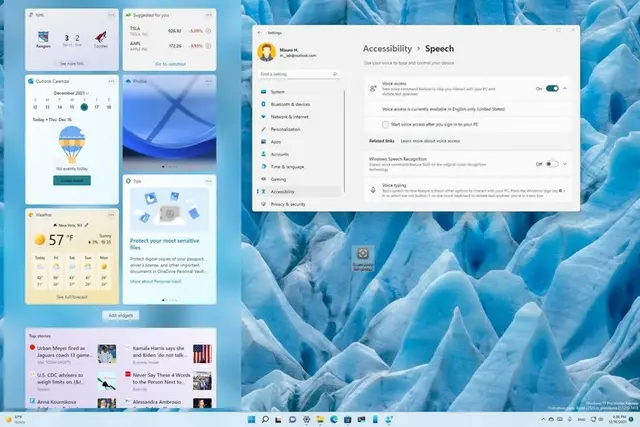The height and width of the screenshot is (427, 640).
Task: Click Go to watchlist link
Action: 171,64
